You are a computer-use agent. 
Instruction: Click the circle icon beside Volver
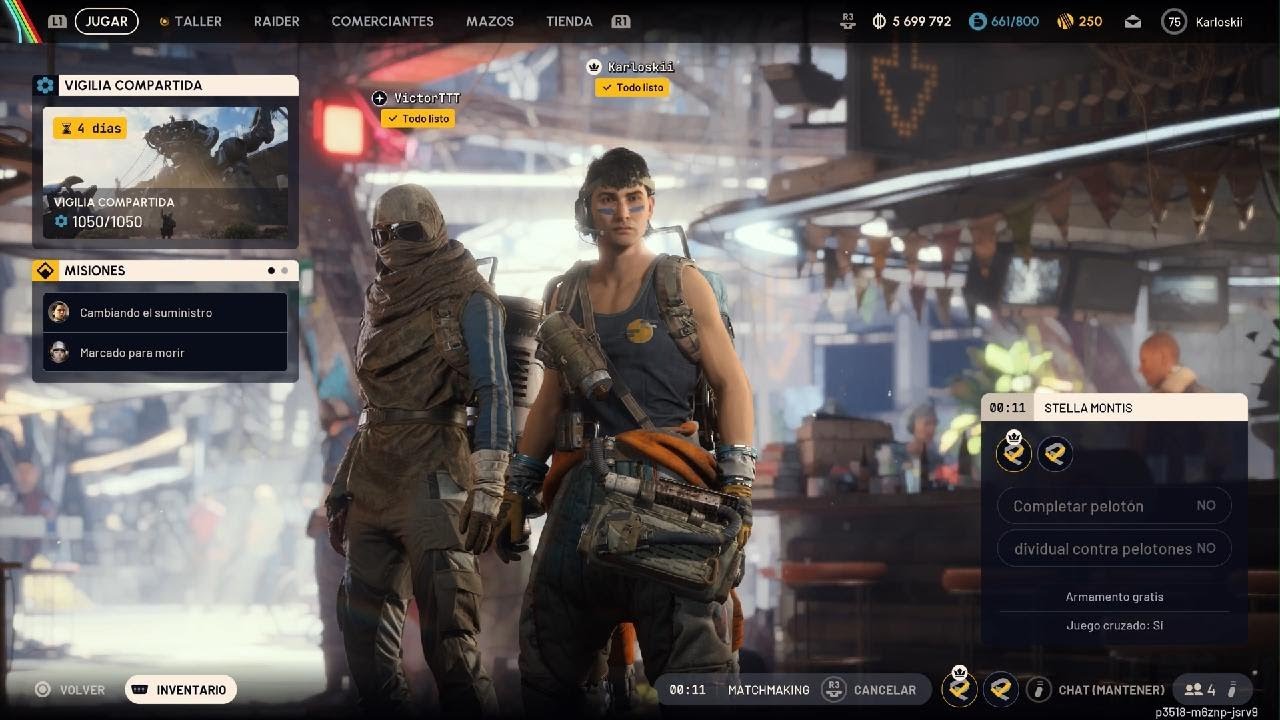click(x=42, y=689)
